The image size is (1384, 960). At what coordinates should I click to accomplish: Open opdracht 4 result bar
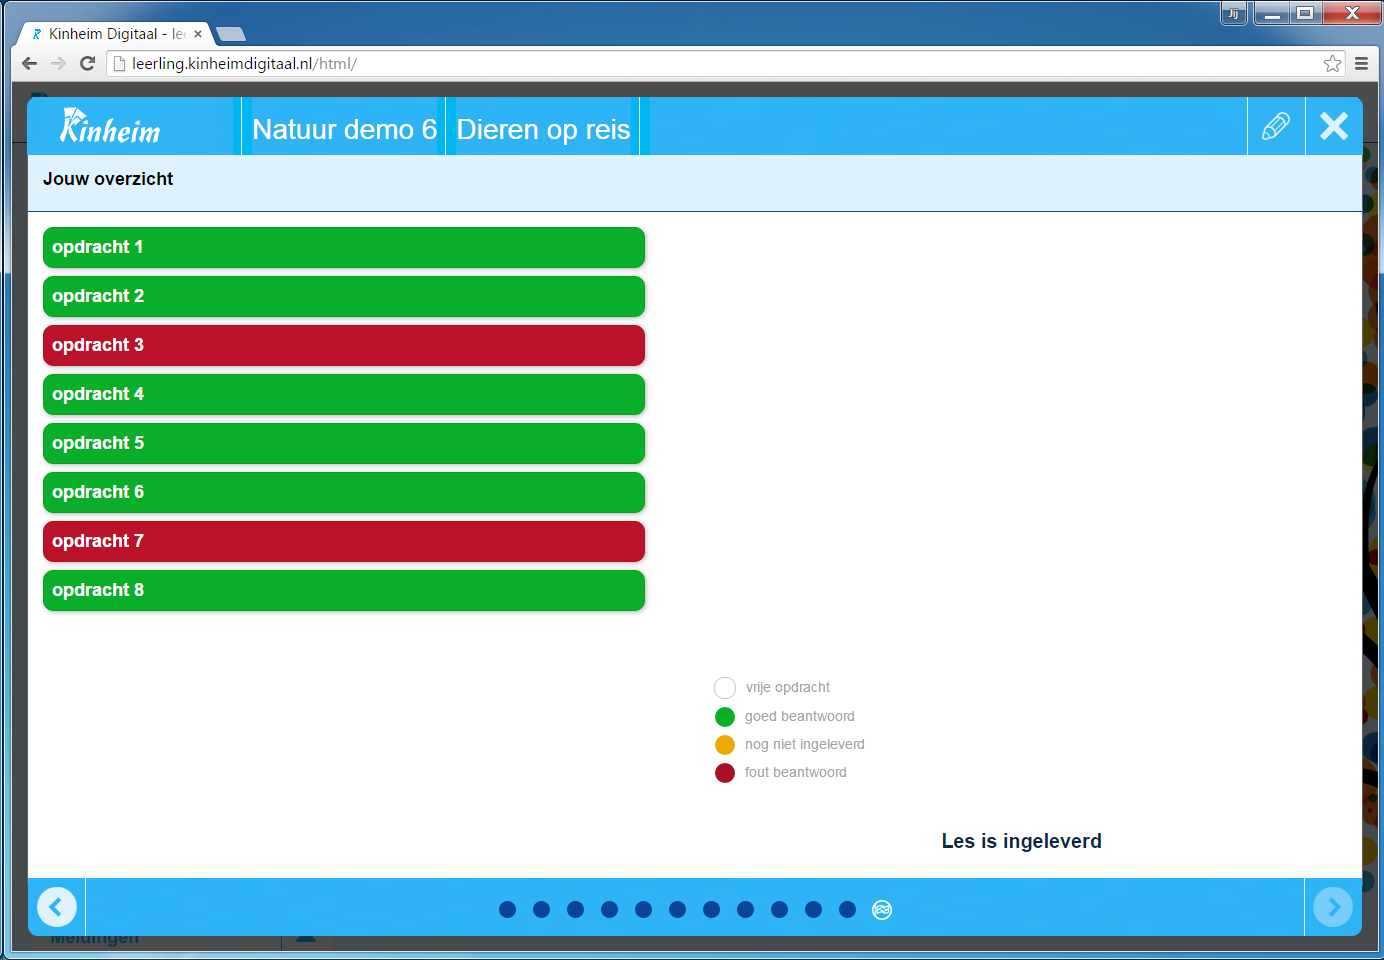click(x=344, y=394)
